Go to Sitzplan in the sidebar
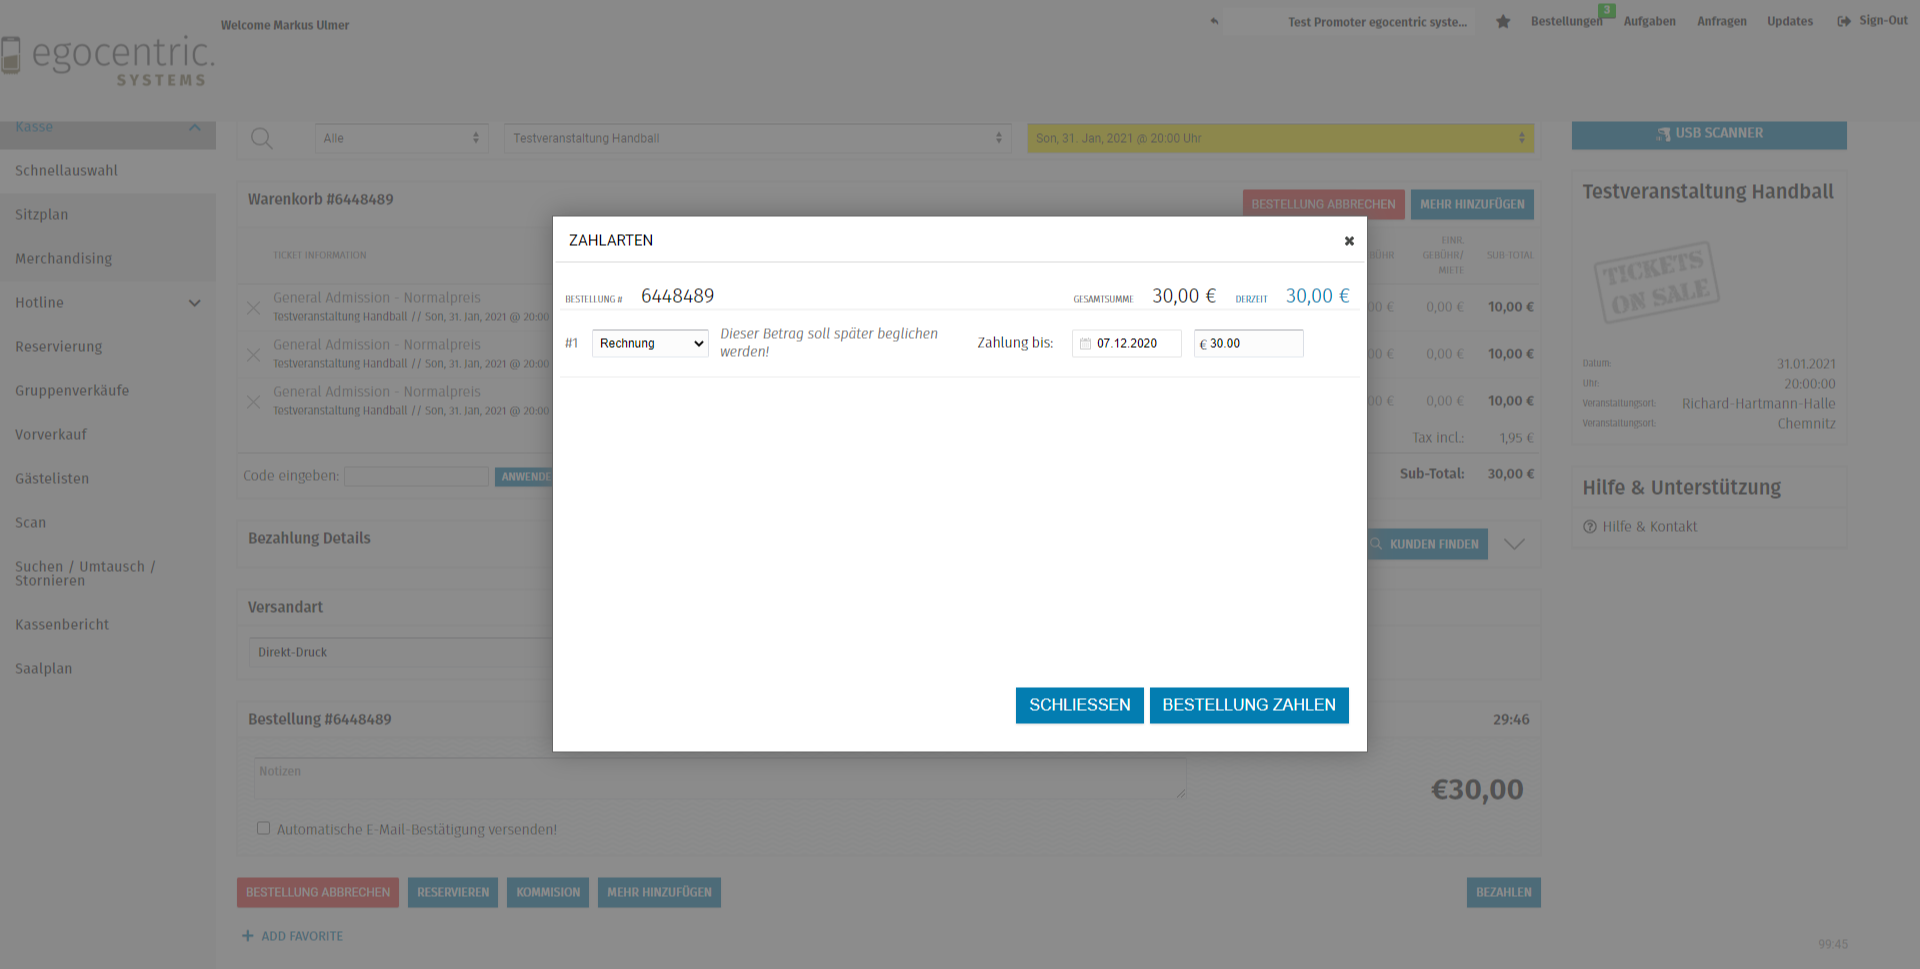This screenshot has height=969, width=1920. [x=42, y=215]
